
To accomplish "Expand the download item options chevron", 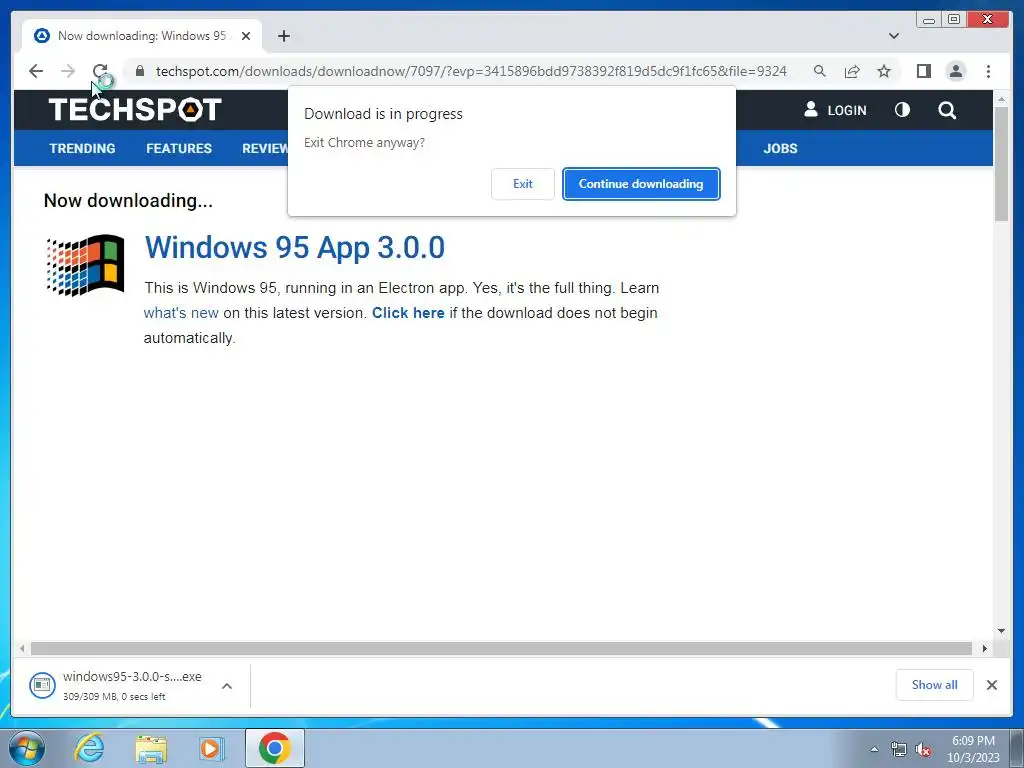I will pyautogui.click(x=227, y=686).
